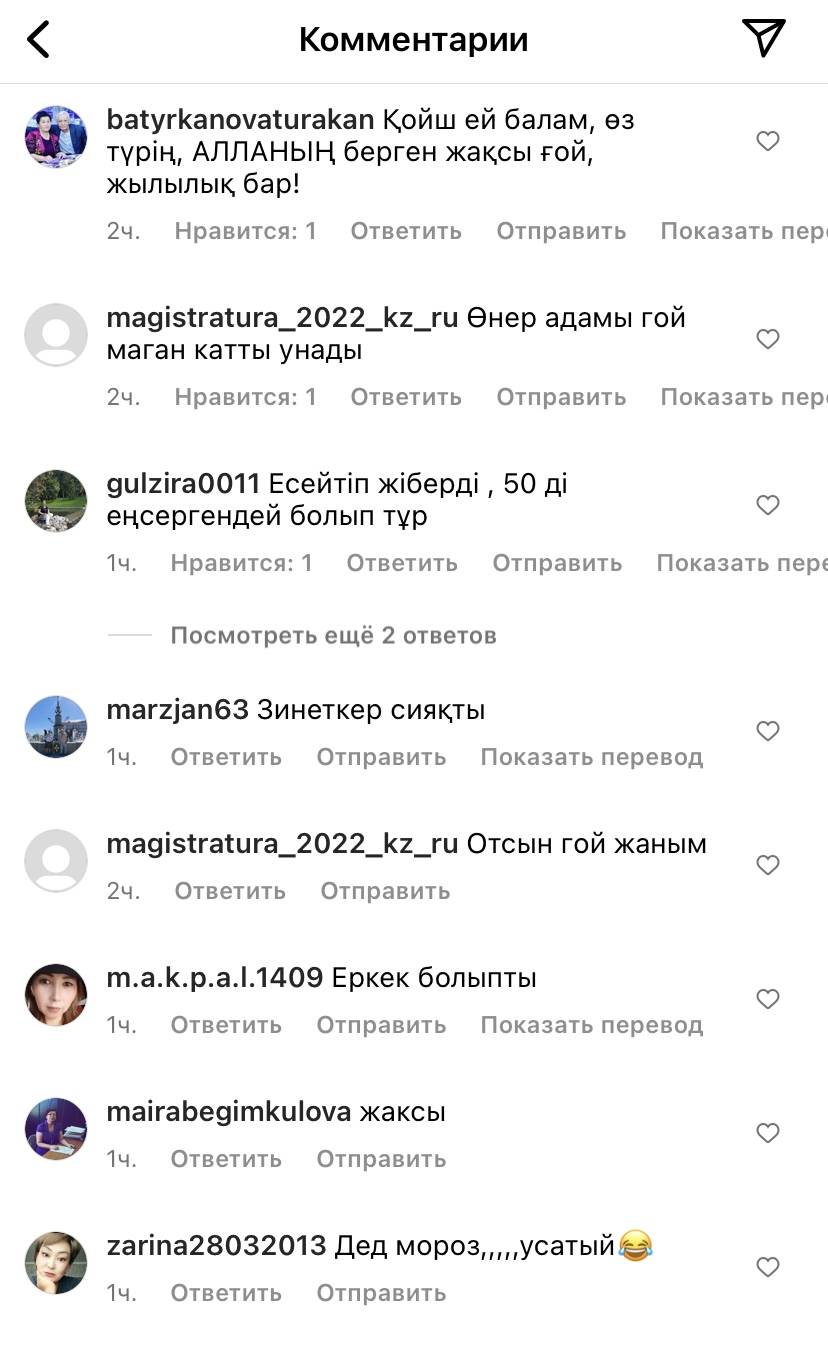The height and width of the screenshot is (1347, 828).
Task: Like the 'Отсын гой жаным' comment
Action: pyautogui.click(x=767, y=866)
